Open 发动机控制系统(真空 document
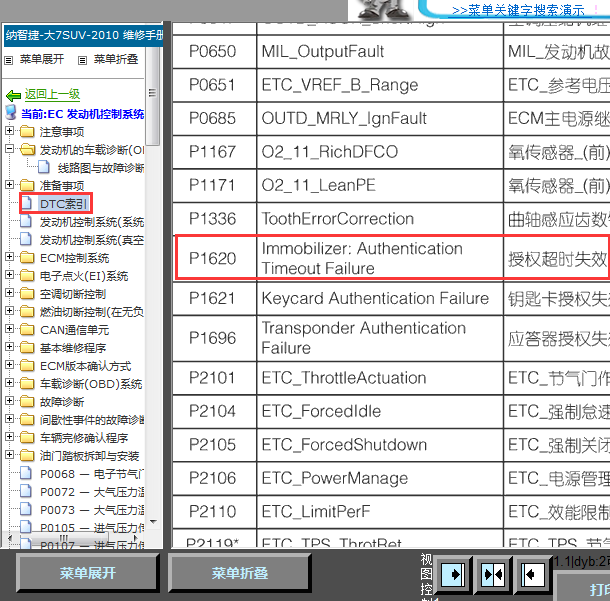Screen dimensions: 610x601 (x=92, y=240)
